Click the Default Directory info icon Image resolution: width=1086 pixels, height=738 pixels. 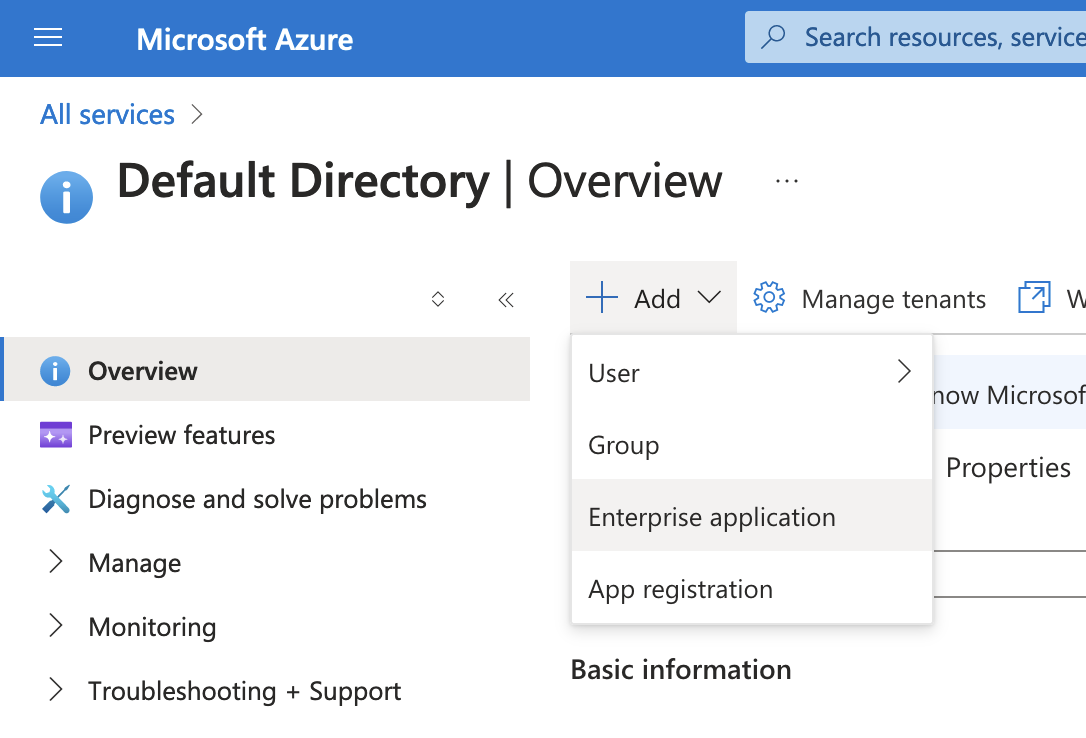(66, 197)
